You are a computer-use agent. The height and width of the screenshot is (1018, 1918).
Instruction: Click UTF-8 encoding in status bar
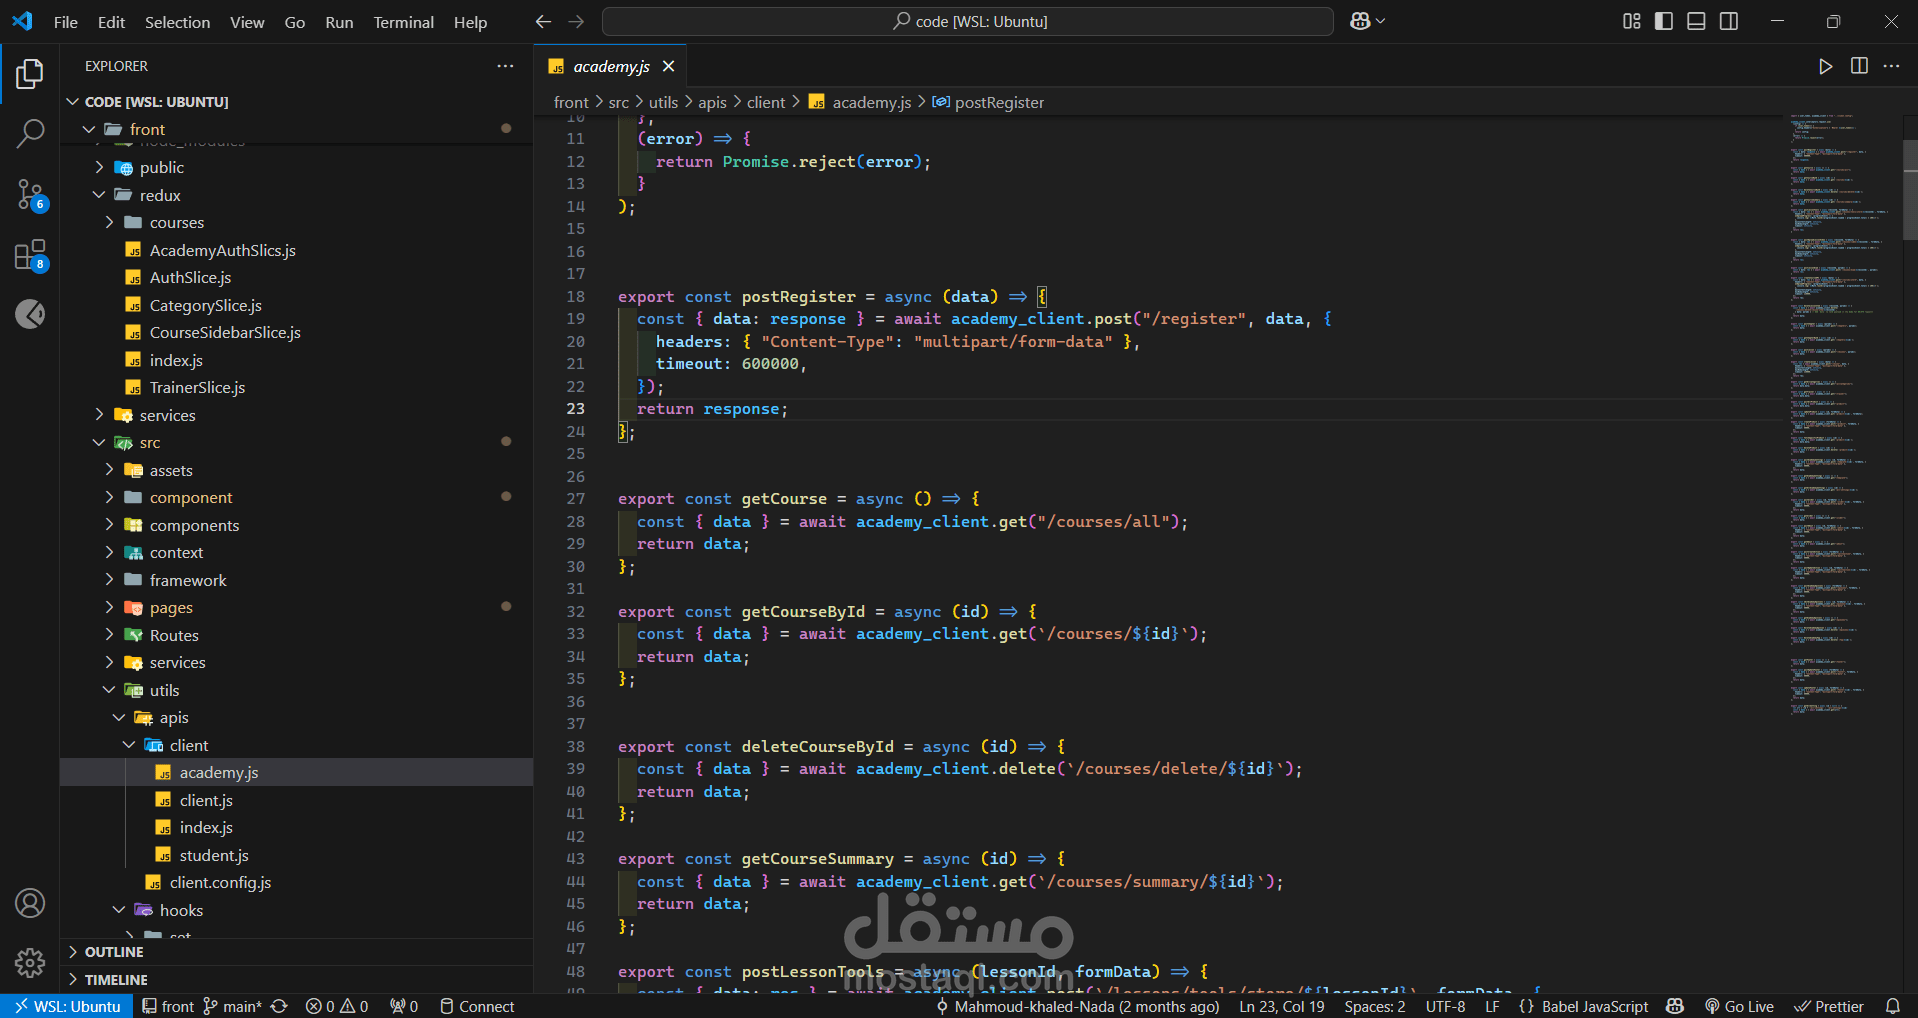(x=1445, y=1006)
